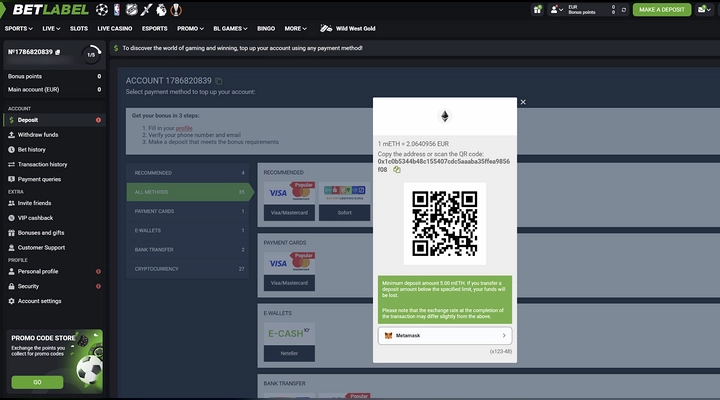Open VIP cashback
720x400 pixels.
(54, 218)
